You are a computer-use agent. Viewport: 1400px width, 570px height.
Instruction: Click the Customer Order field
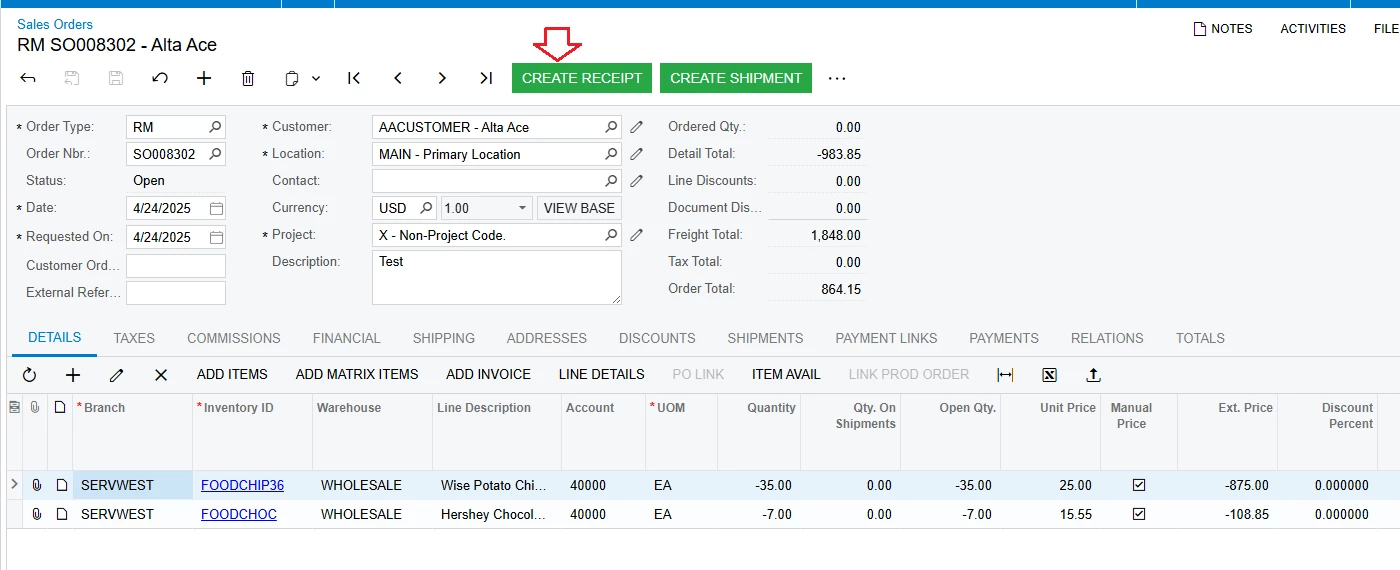pyautogui.click(x=176, y=266)
